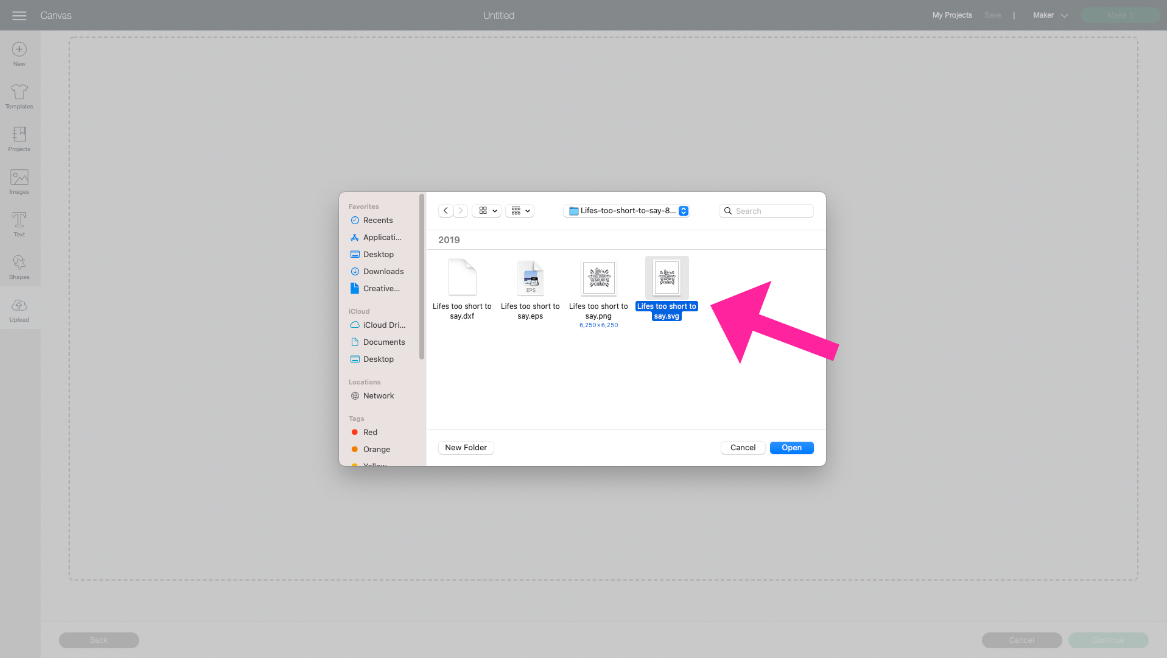Image resolution: width=1168 pixels, height=658 pixels.
Task: Click Open to import the SVG
Action: (x=791, y=447)
